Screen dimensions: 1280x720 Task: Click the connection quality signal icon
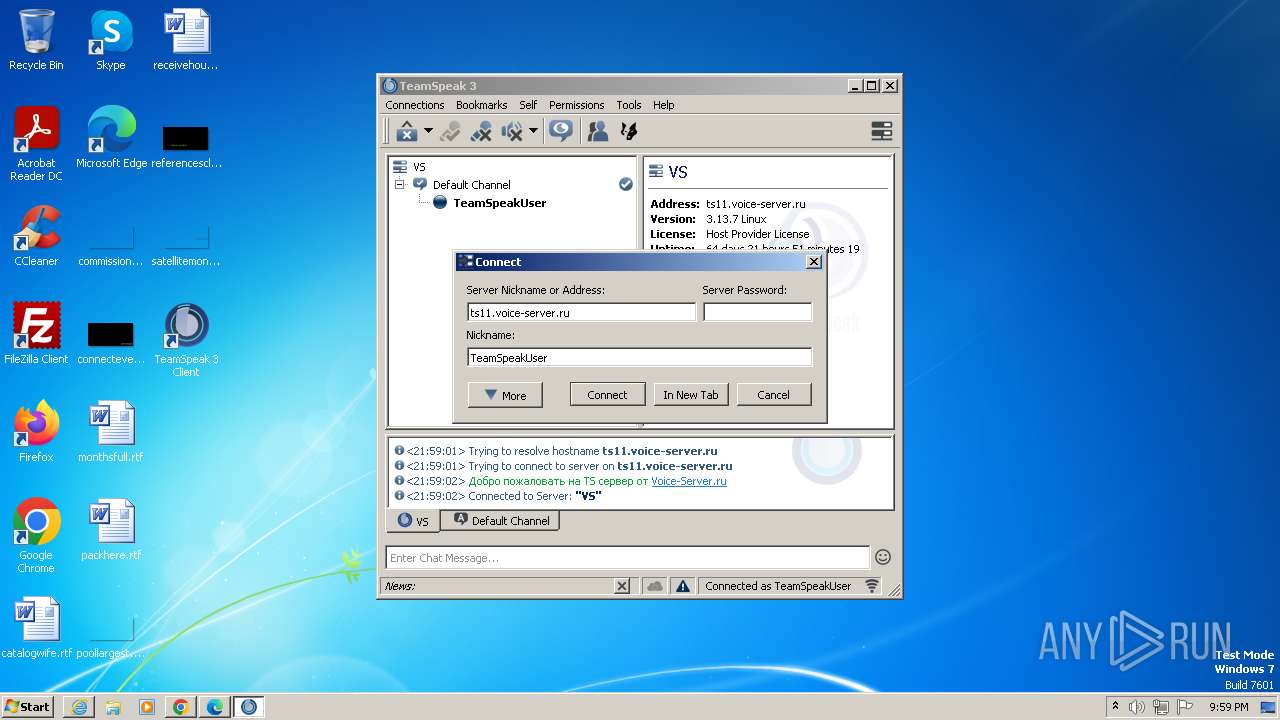pos(872,586)
